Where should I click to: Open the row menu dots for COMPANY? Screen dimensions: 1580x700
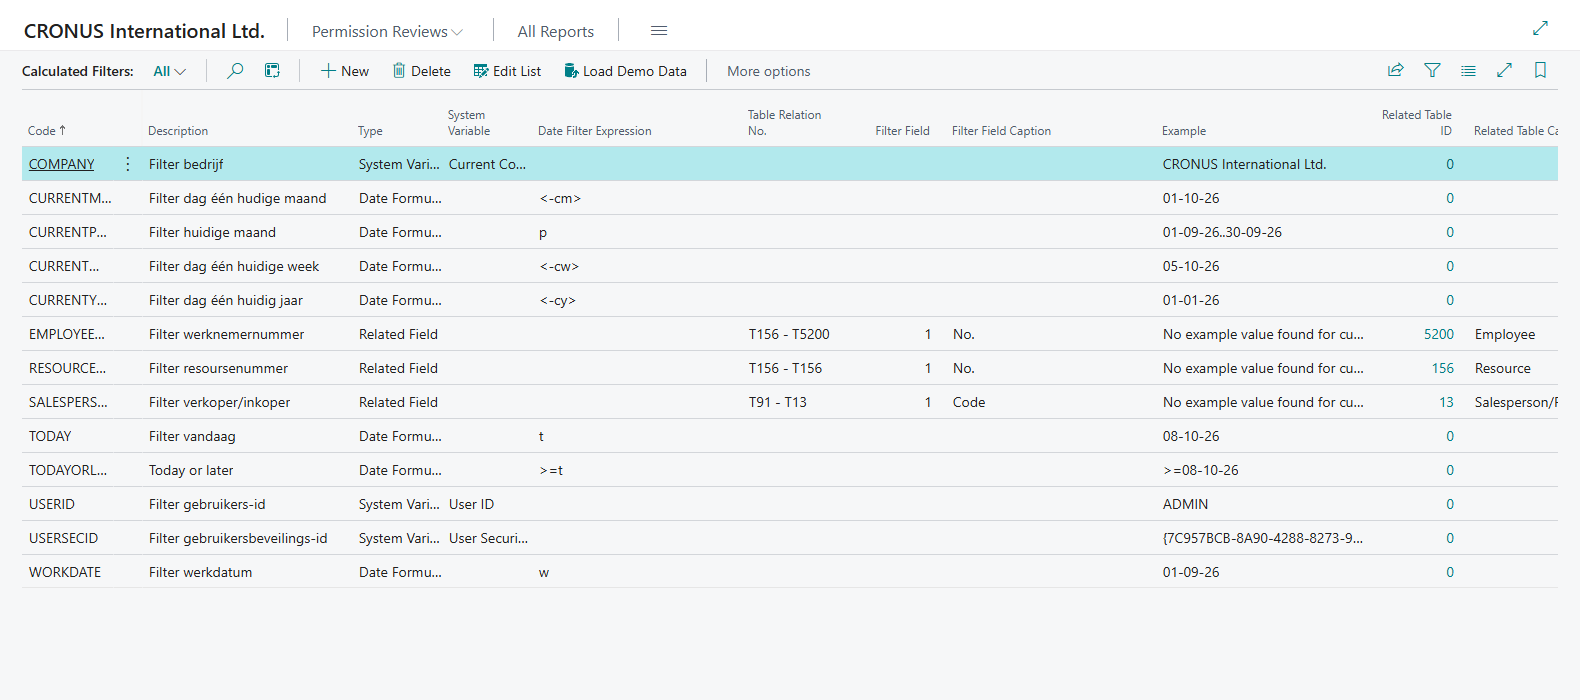tap(128, 164)
